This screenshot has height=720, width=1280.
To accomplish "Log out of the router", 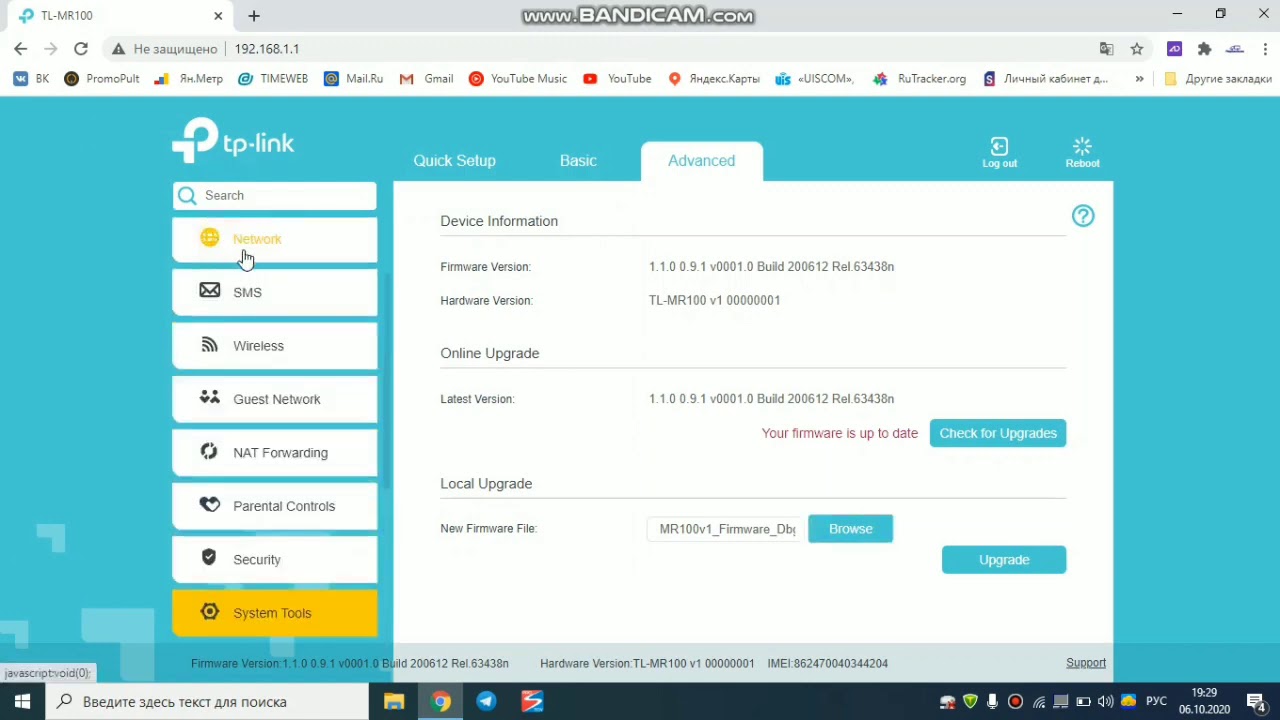I will click(x=999, y=152).
